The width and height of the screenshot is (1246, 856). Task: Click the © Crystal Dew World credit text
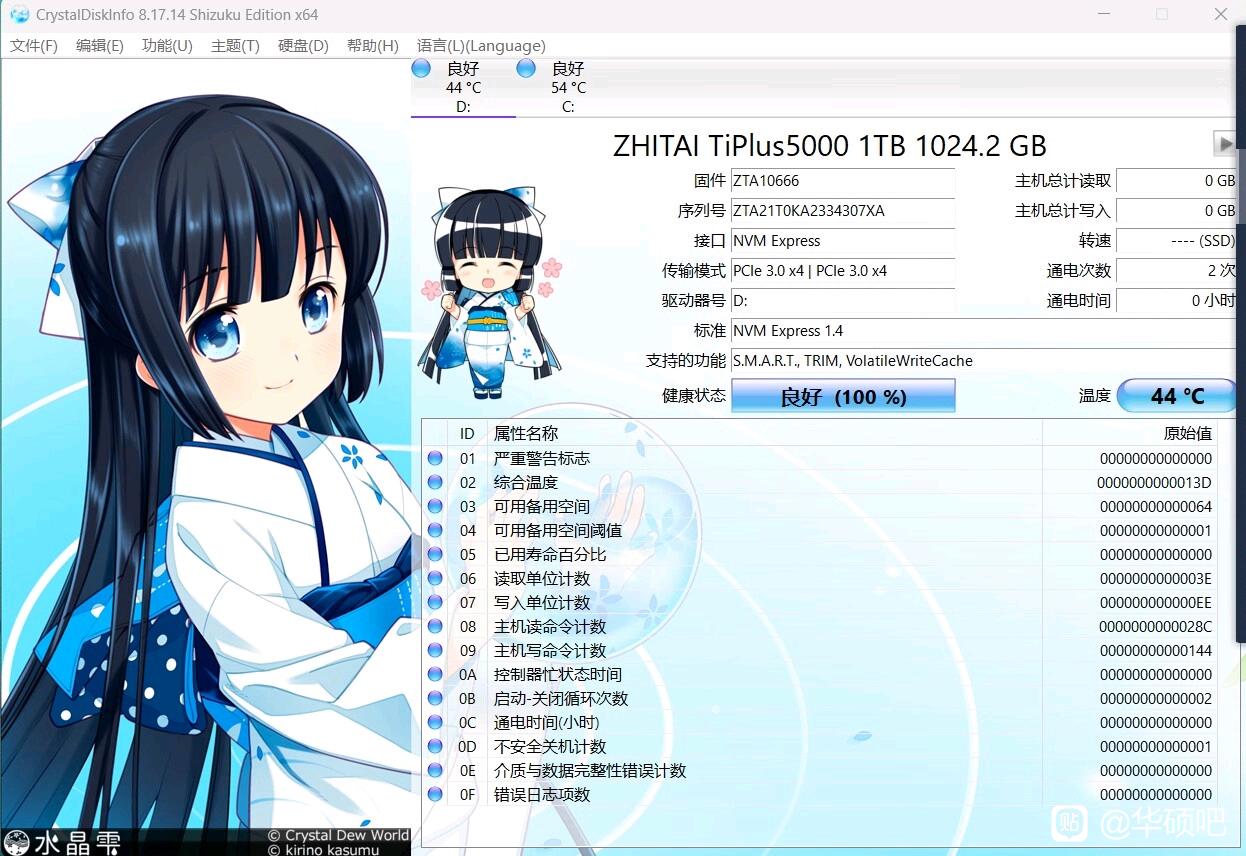338,835
